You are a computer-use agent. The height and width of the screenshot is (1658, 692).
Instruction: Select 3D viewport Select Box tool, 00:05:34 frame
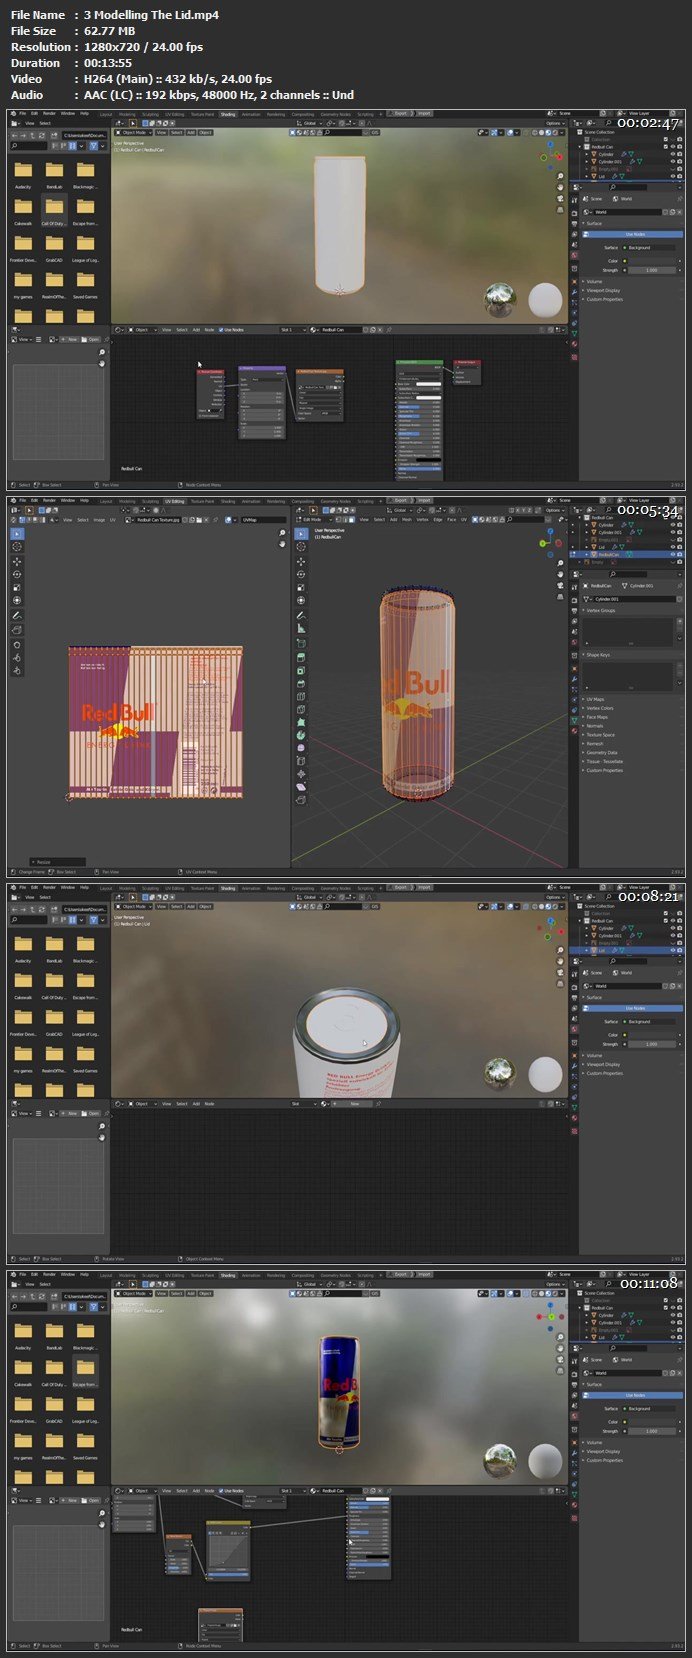(301, 534)
